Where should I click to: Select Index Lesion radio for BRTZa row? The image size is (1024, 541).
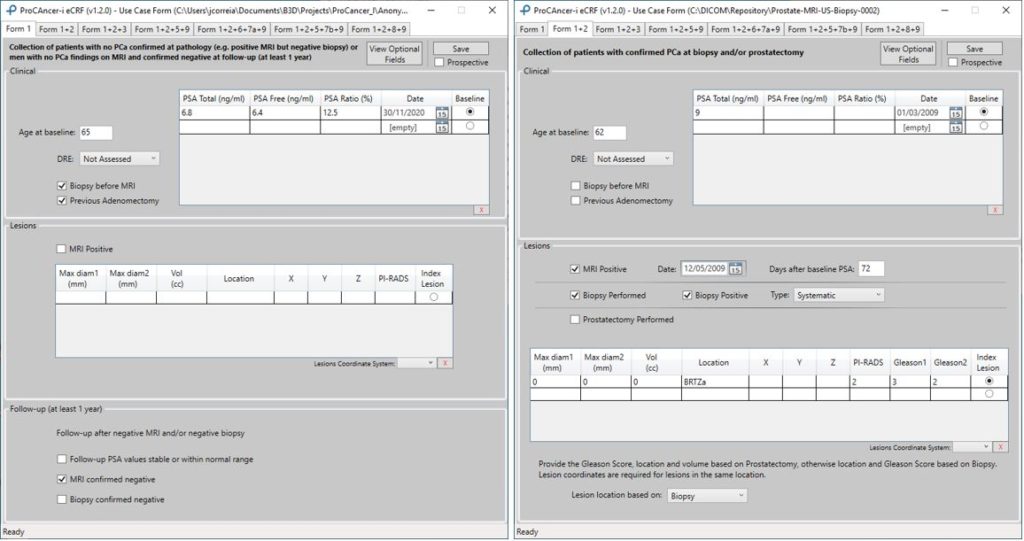[989, 381]
